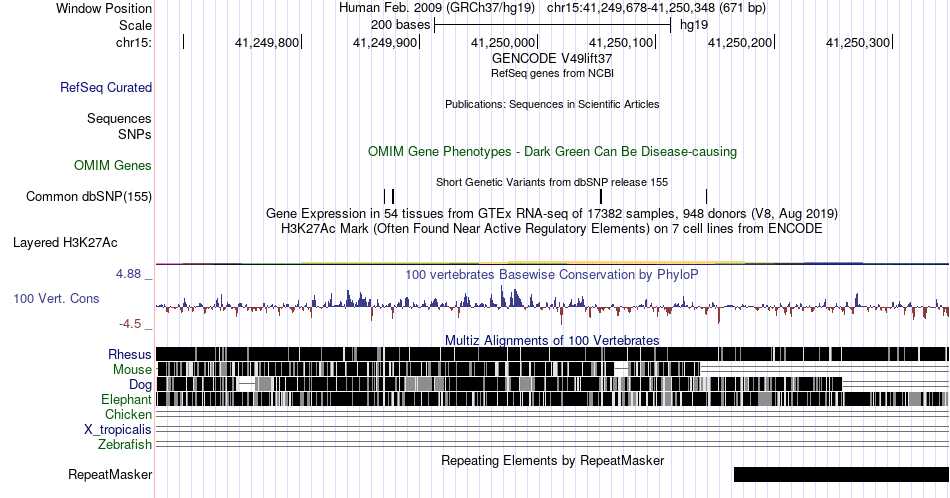Click the black RepeatMasker element block
Viewport: 950px width, 498px height.
[x=841, y=474]
